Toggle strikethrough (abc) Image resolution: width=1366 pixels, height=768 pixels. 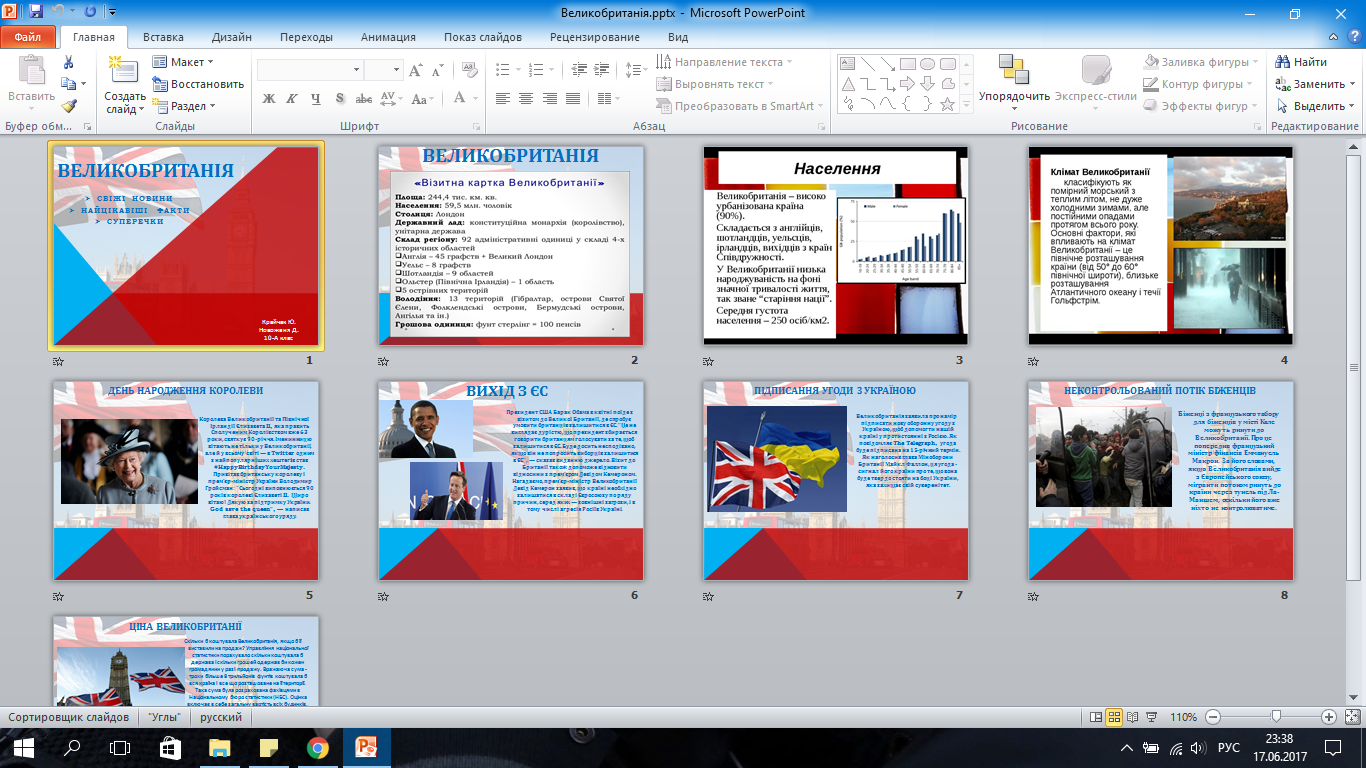364,98
